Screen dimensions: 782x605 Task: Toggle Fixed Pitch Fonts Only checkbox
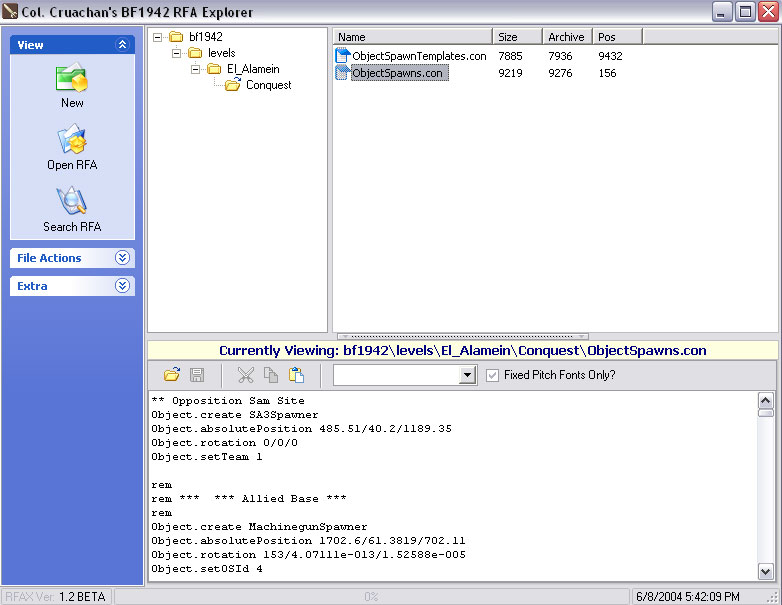point(492,375)
